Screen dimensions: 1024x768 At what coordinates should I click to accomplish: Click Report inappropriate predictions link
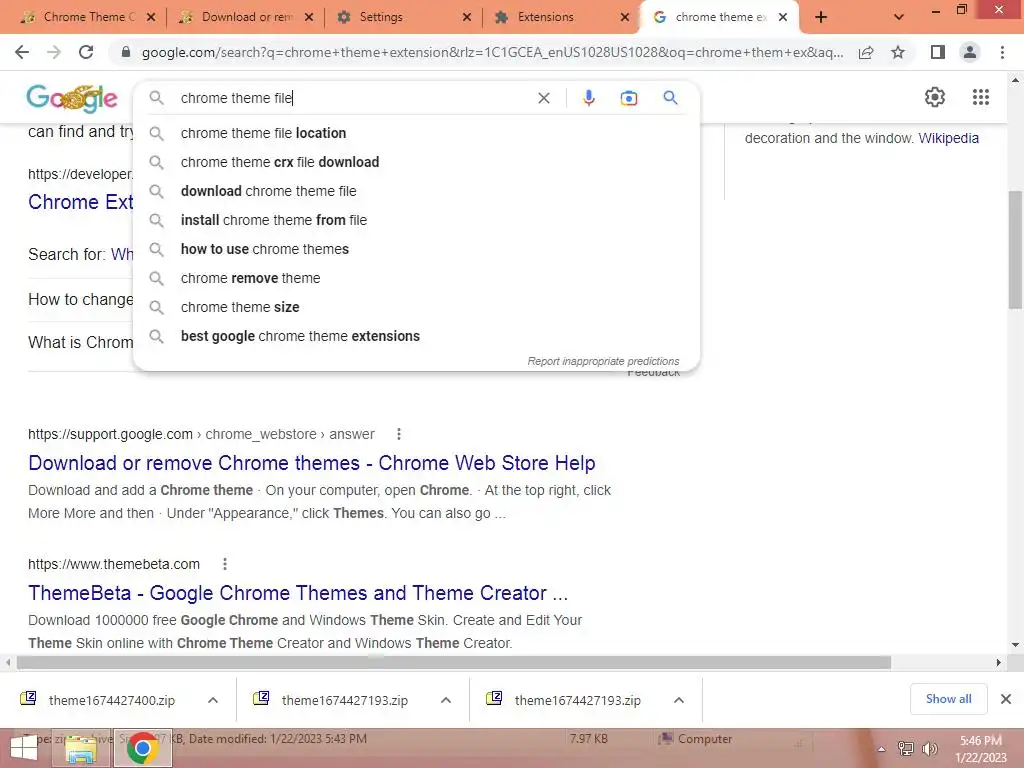pos(603,361)
